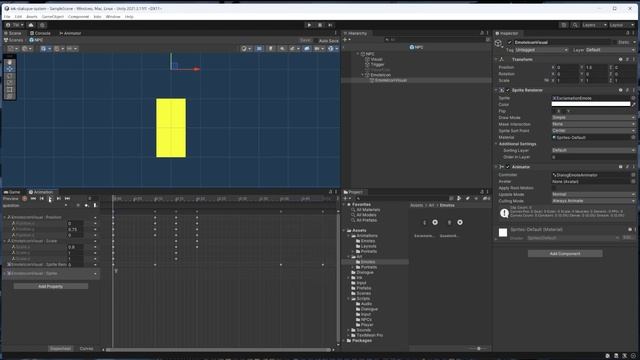The image size is (640, 360).
Task: Collapse the EmoteiconVisual Position property group
Action: click(x=5, y=218)
